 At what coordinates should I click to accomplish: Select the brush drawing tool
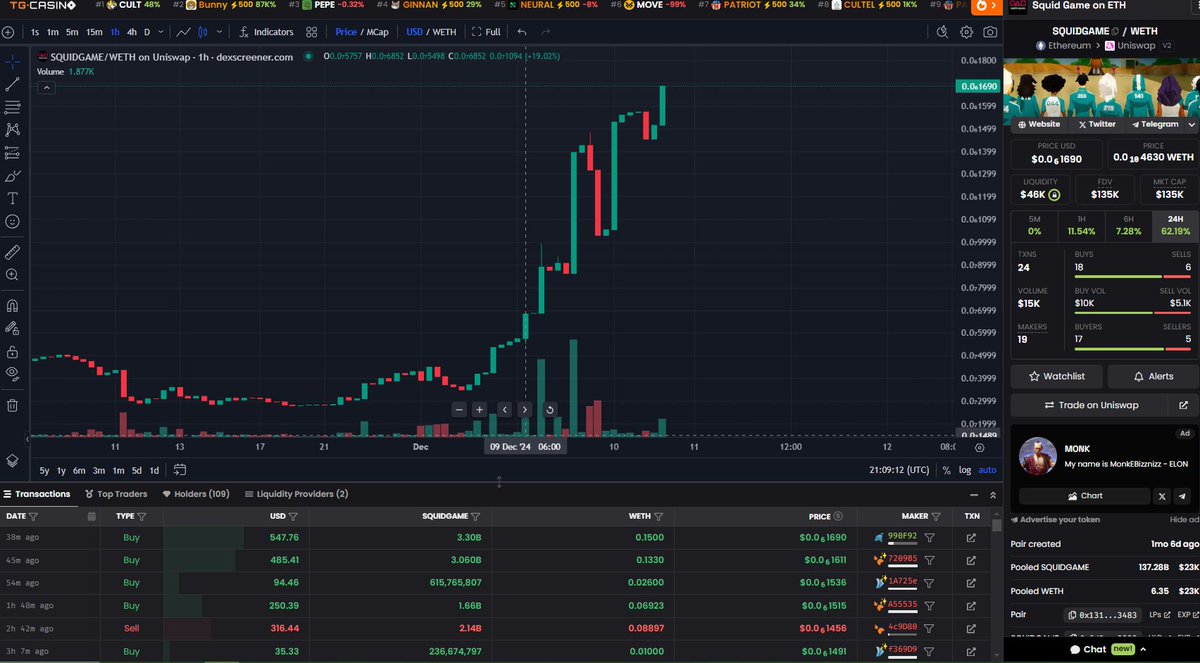12,176
